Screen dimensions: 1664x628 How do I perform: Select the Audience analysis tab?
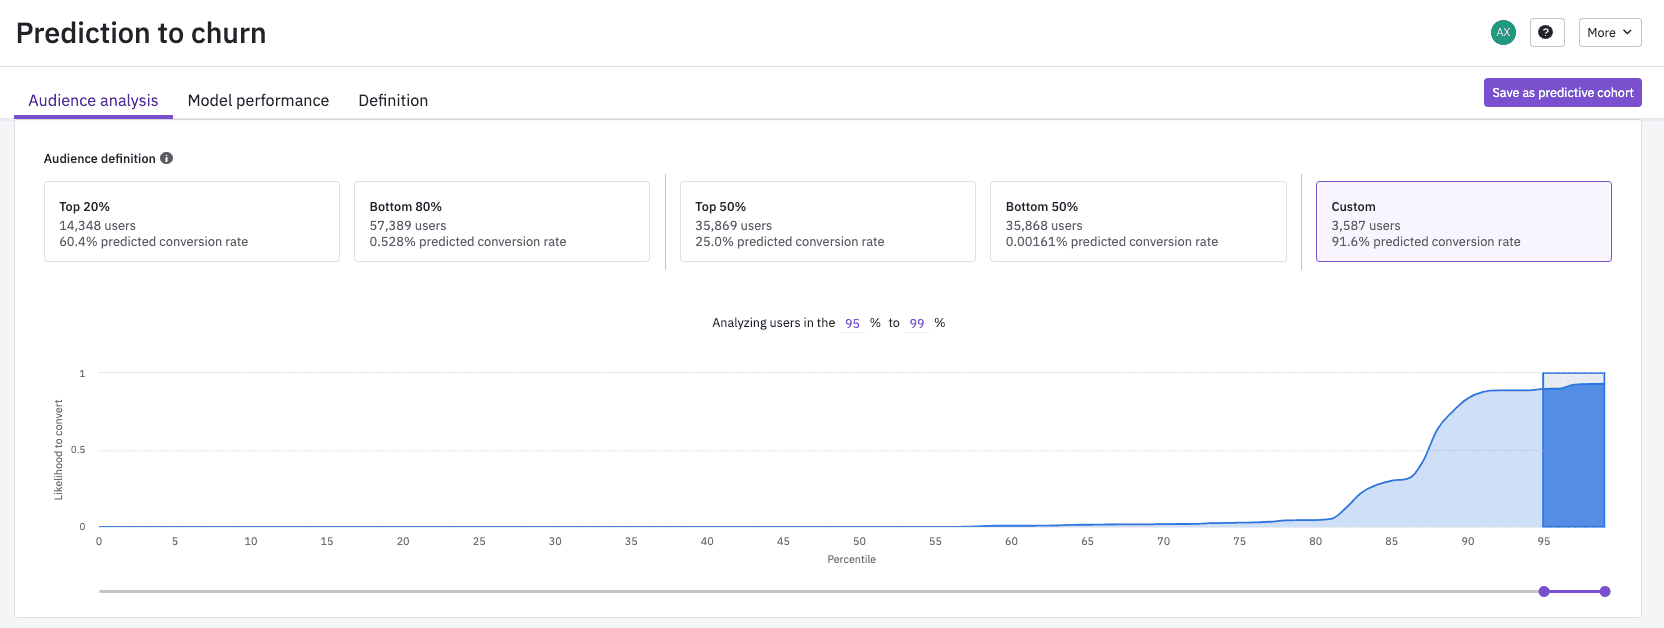coord(93,101)
